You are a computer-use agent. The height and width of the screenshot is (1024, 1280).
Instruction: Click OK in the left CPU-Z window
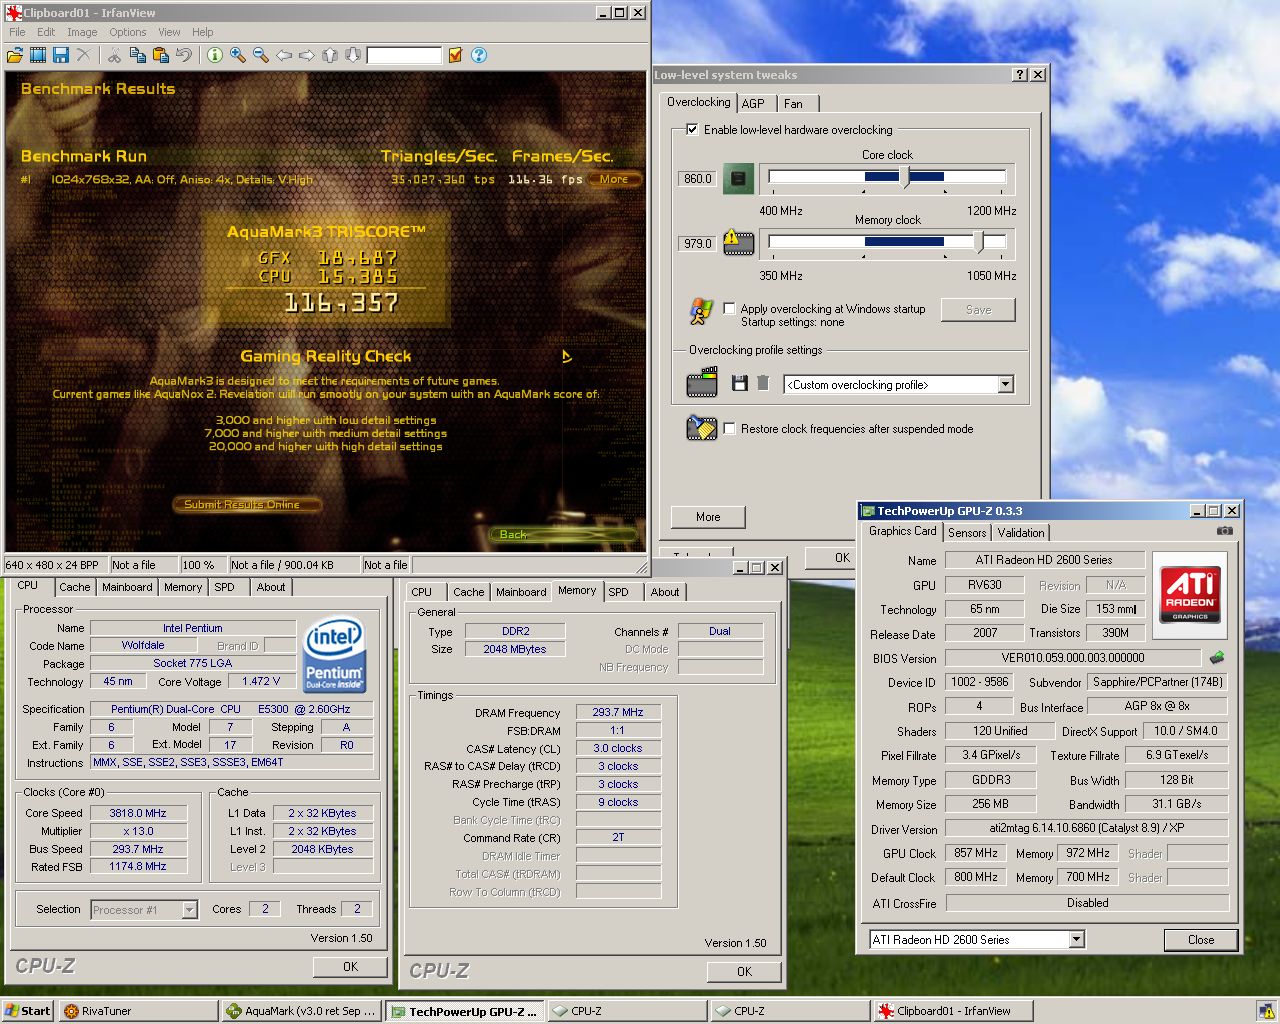coord(350,966)
